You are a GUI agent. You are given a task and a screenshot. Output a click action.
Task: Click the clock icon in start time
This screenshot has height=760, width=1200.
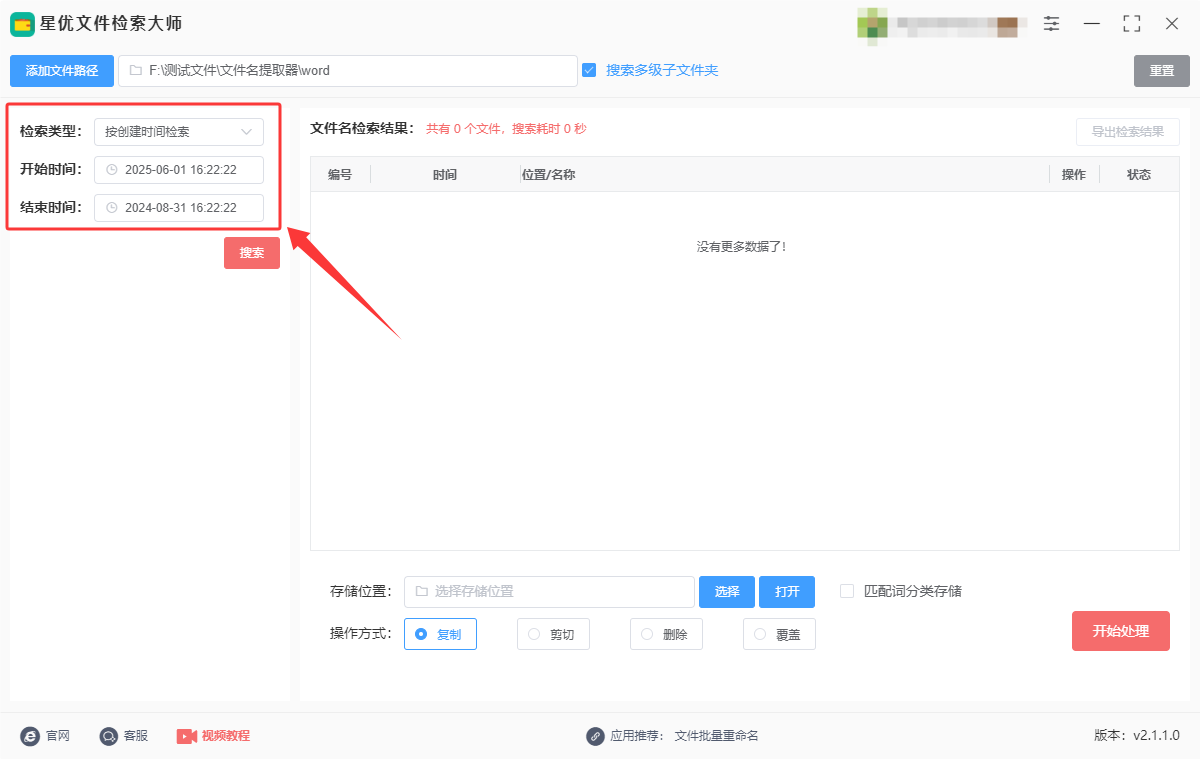[x=111, y=170]
